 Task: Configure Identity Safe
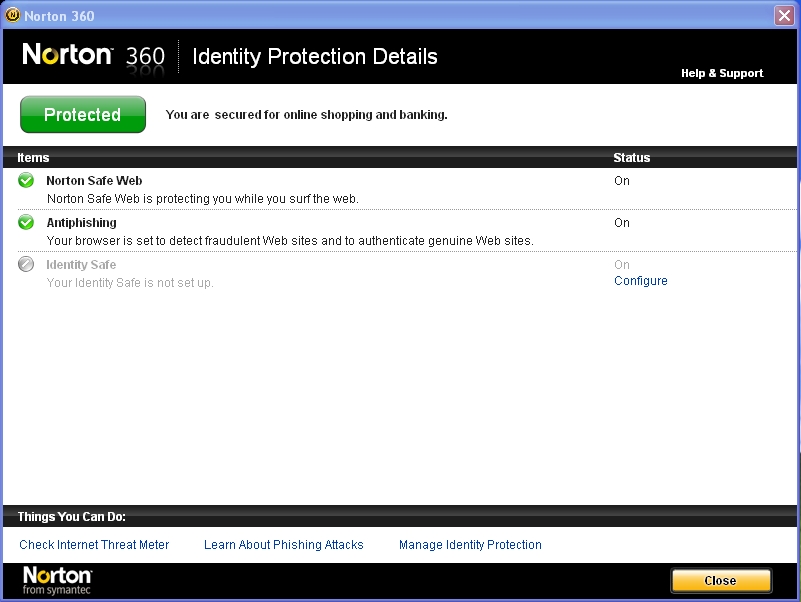click(641, 281)
